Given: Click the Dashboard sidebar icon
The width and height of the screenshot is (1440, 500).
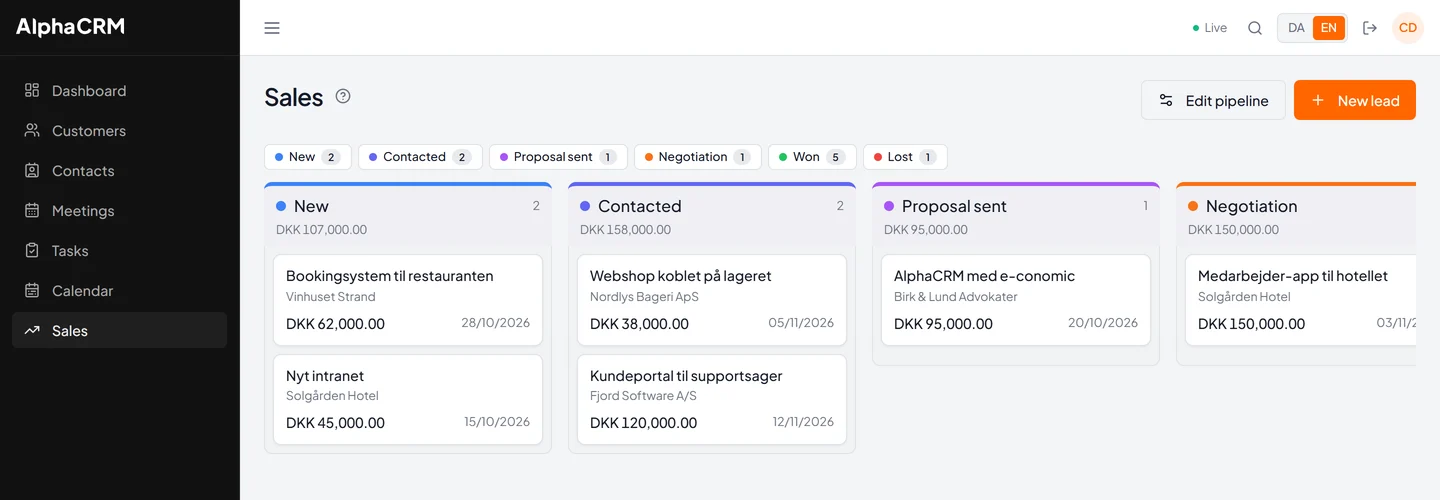Looking at the screenshot, I should point(32,90).
